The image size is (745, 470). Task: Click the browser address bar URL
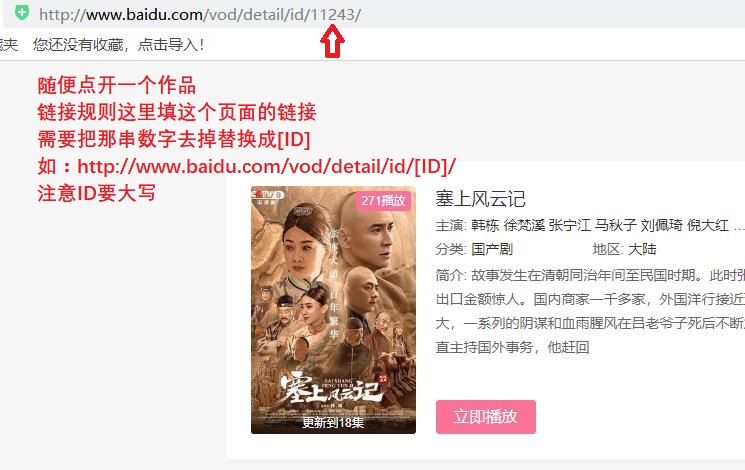(200, 15)
